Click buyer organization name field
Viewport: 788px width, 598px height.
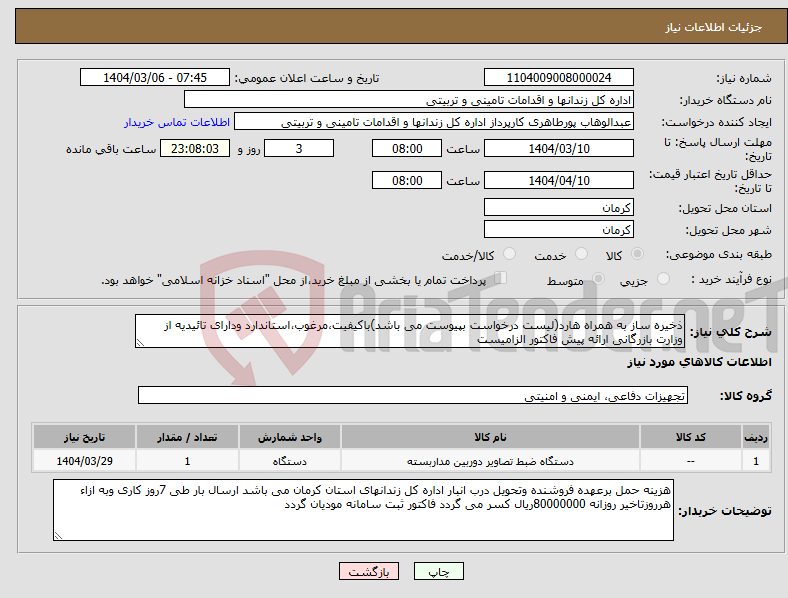(409, 99)
